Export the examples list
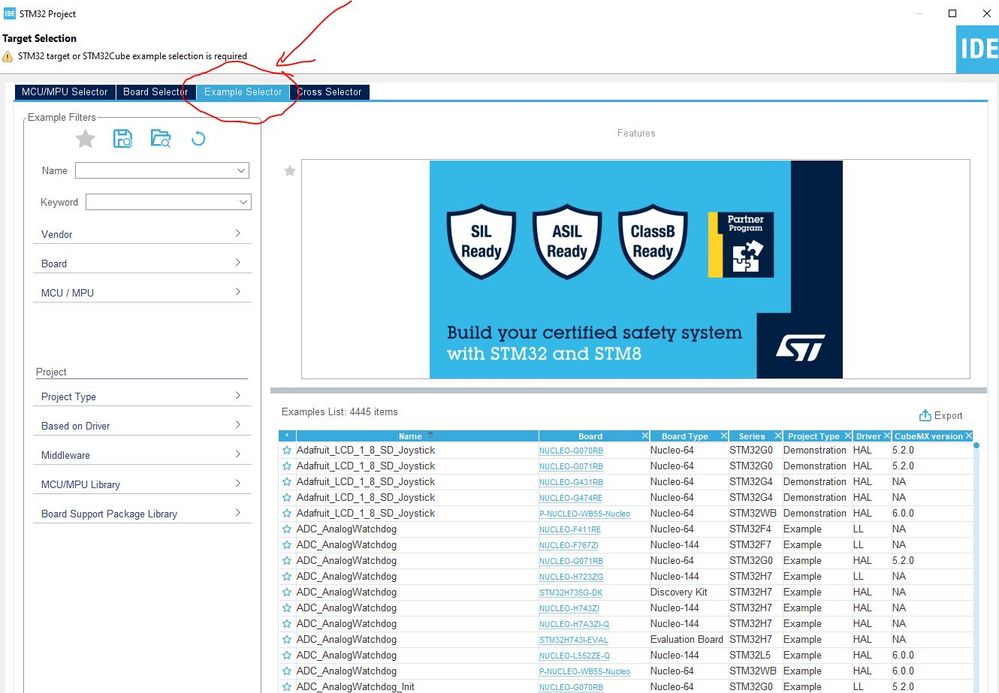Screen dimensions: 999x693 click(x=940, y=415)
